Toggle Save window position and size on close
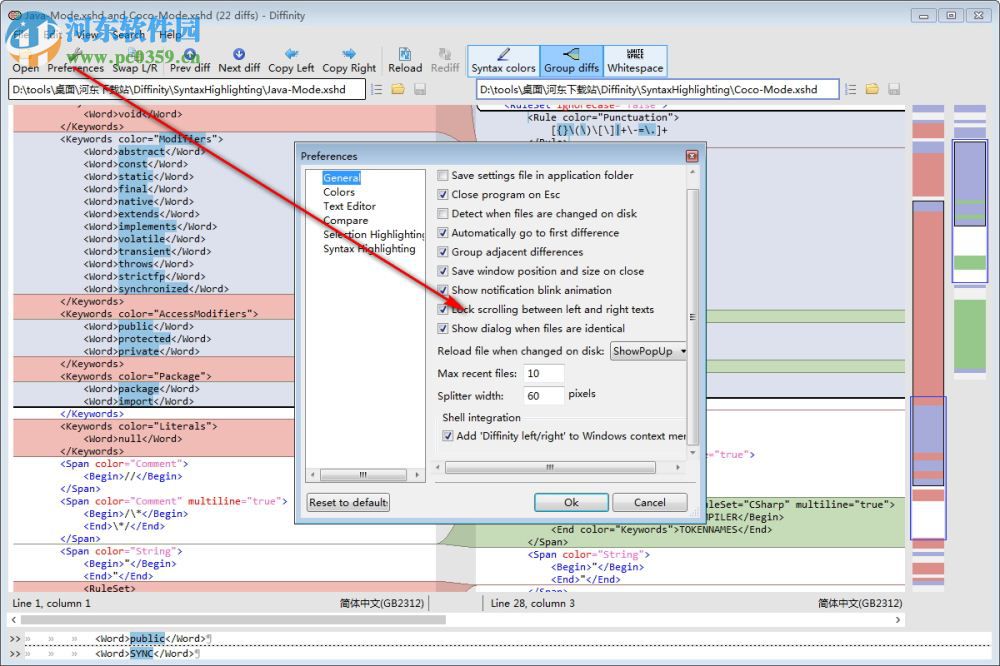Screen dimensions: 1000x666 443,270
